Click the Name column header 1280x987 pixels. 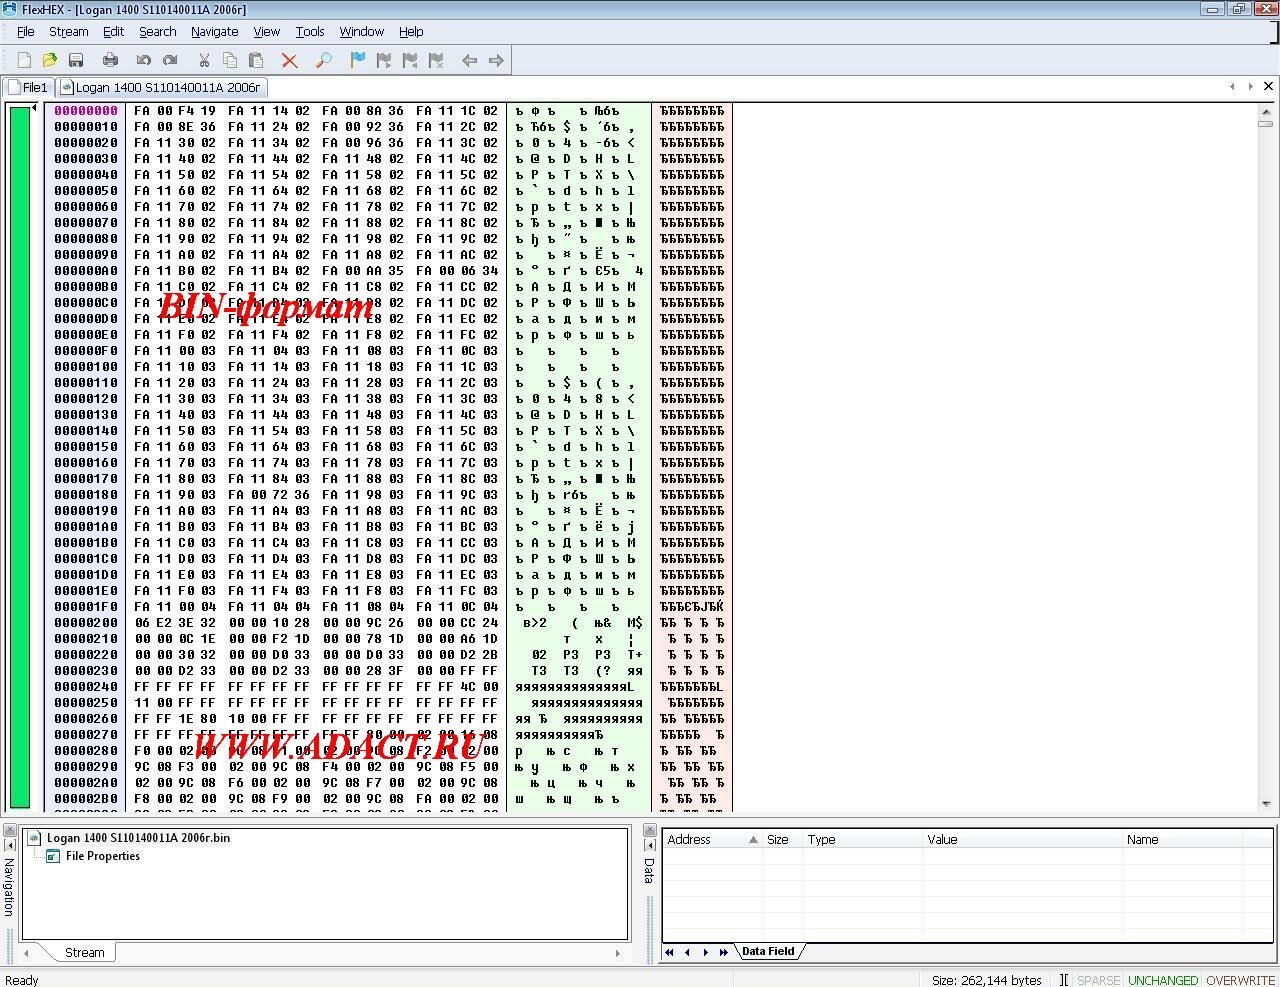click(1182, 839)
